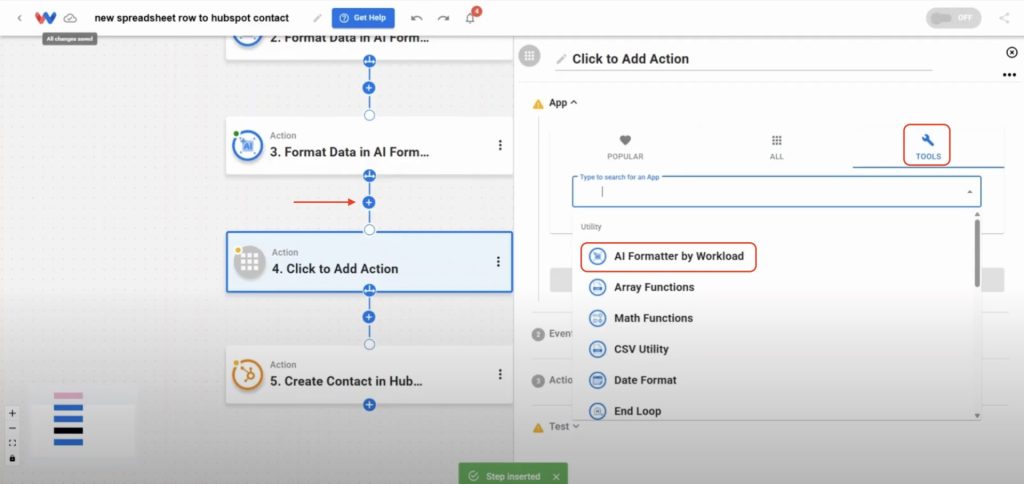Click the Date Format icon

[x=597, y=380]
